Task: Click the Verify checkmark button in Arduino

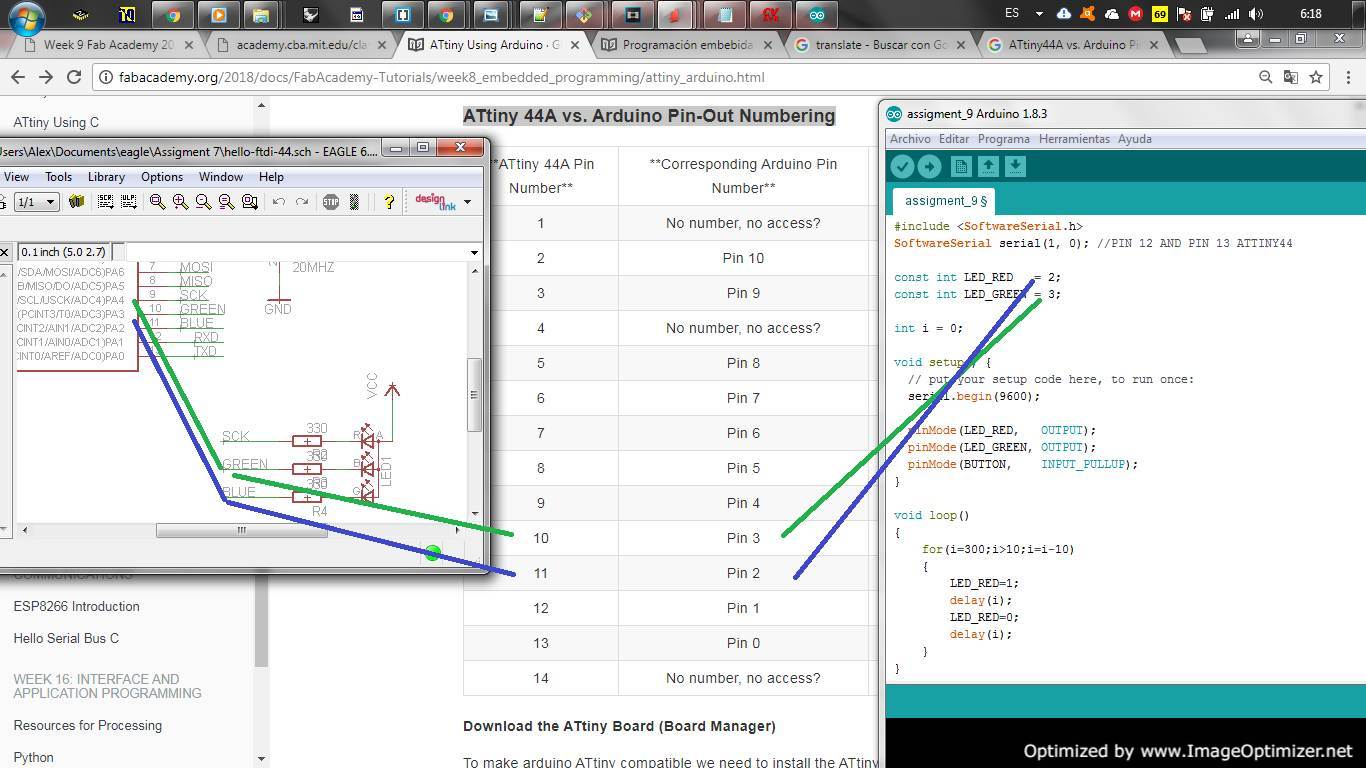Action: (902, 167)
